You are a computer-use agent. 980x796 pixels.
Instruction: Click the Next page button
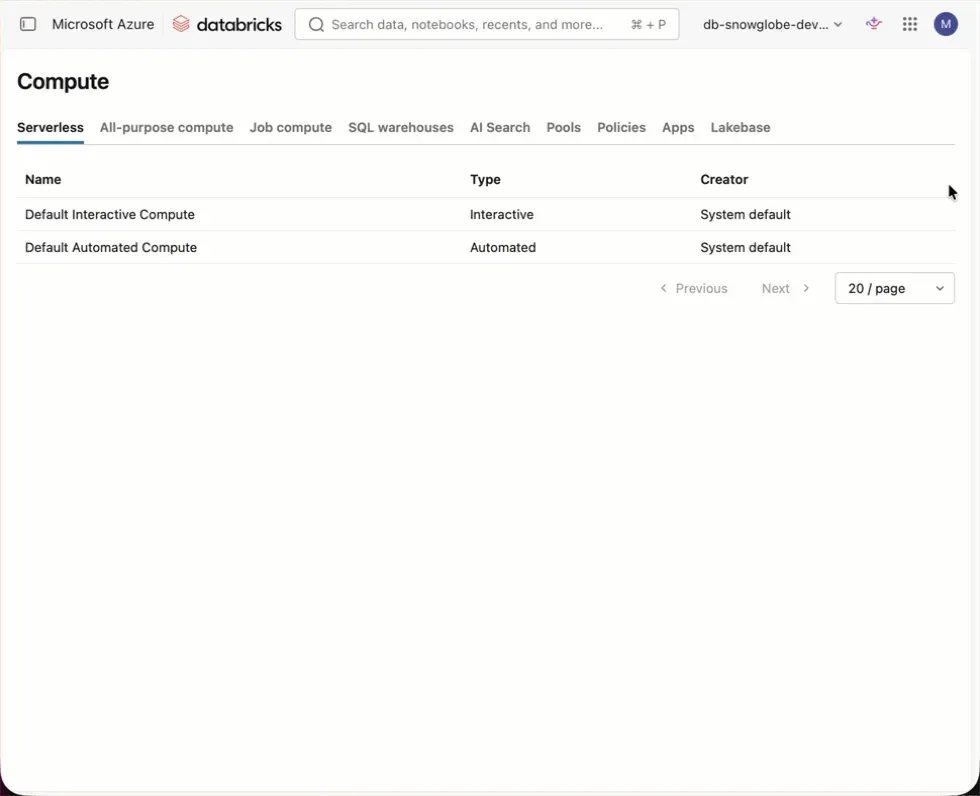pos(785,288)
